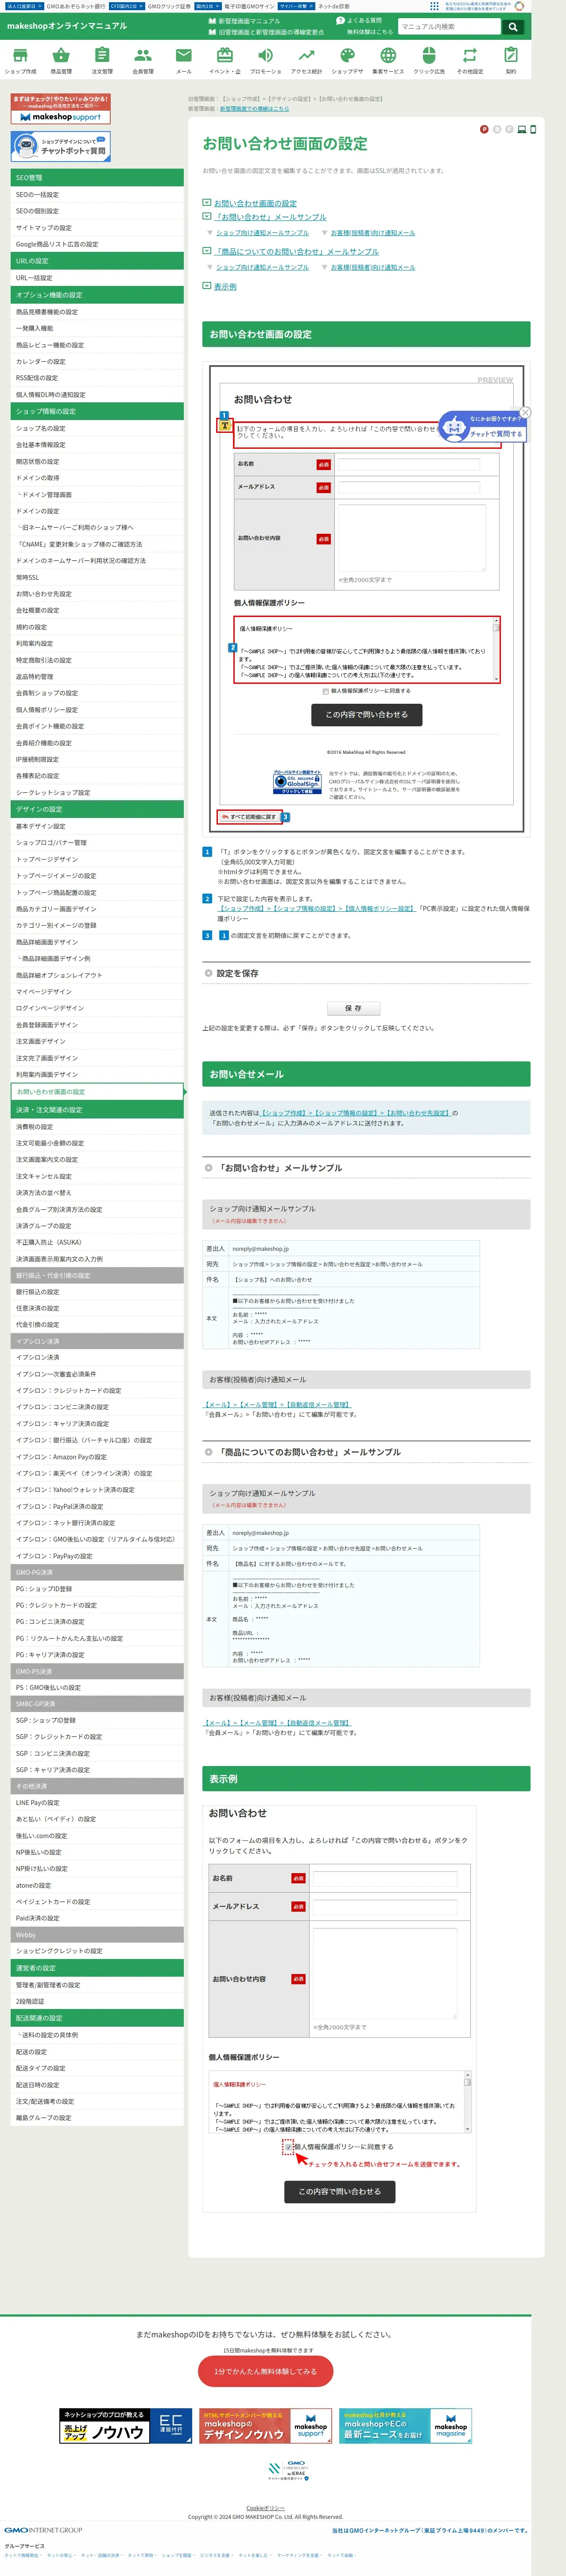Open the チャットで質問する chat widget
Viewport: 566px width, 2576px height.
483,428
